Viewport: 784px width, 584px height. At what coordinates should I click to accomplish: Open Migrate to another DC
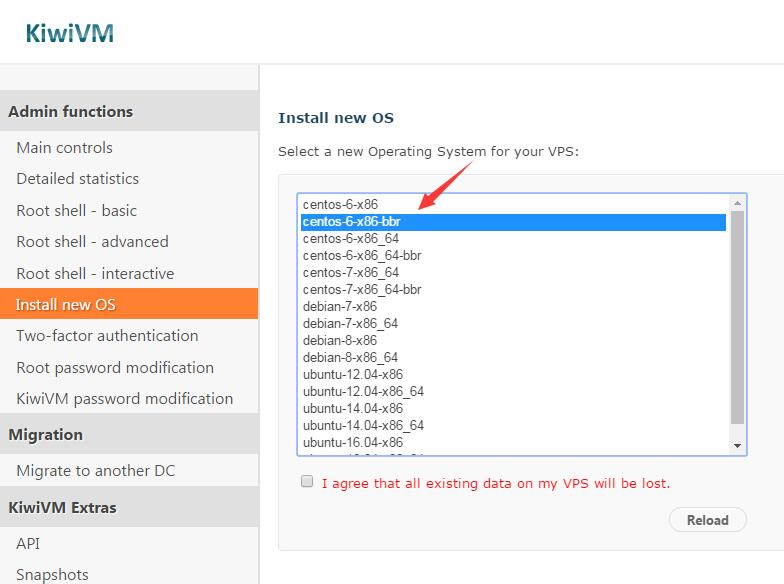96,470
